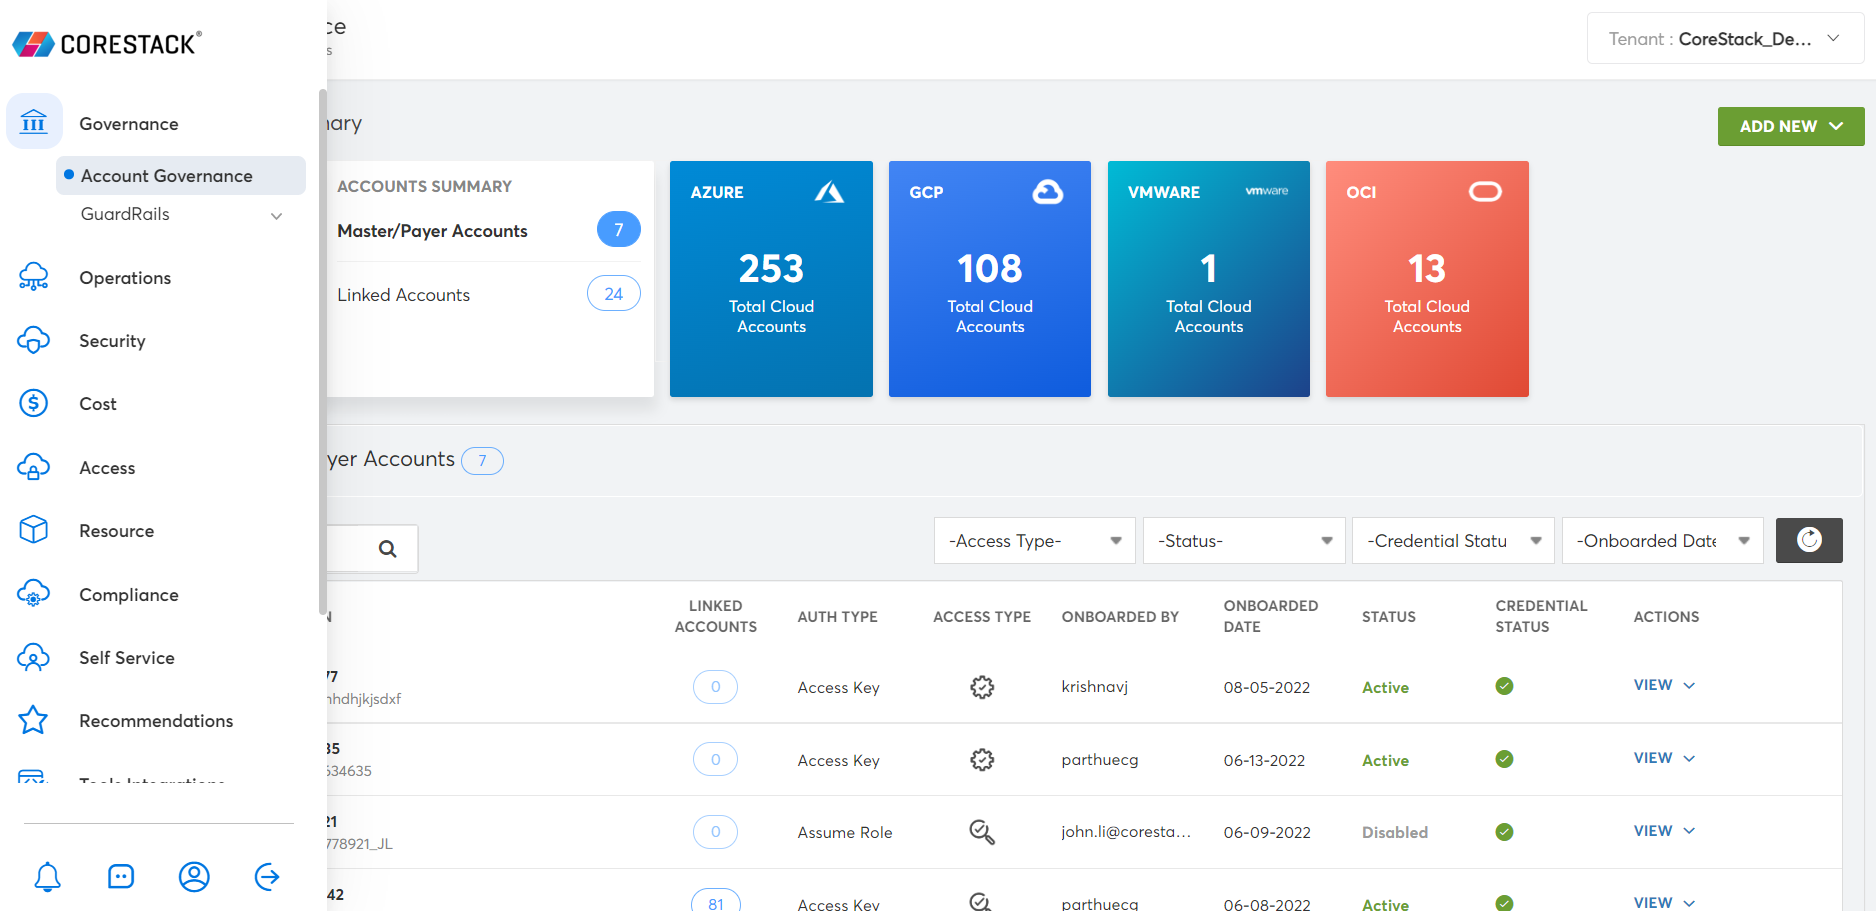Click the CoreStack logo

pos(107,43)
